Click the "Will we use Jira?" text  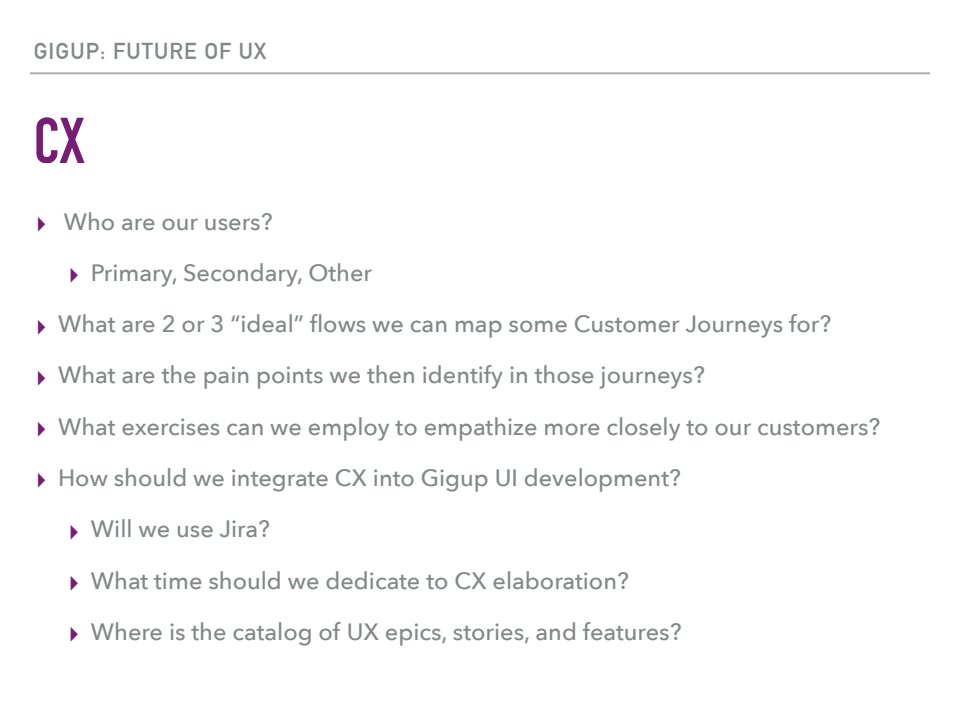coord(180,529)
